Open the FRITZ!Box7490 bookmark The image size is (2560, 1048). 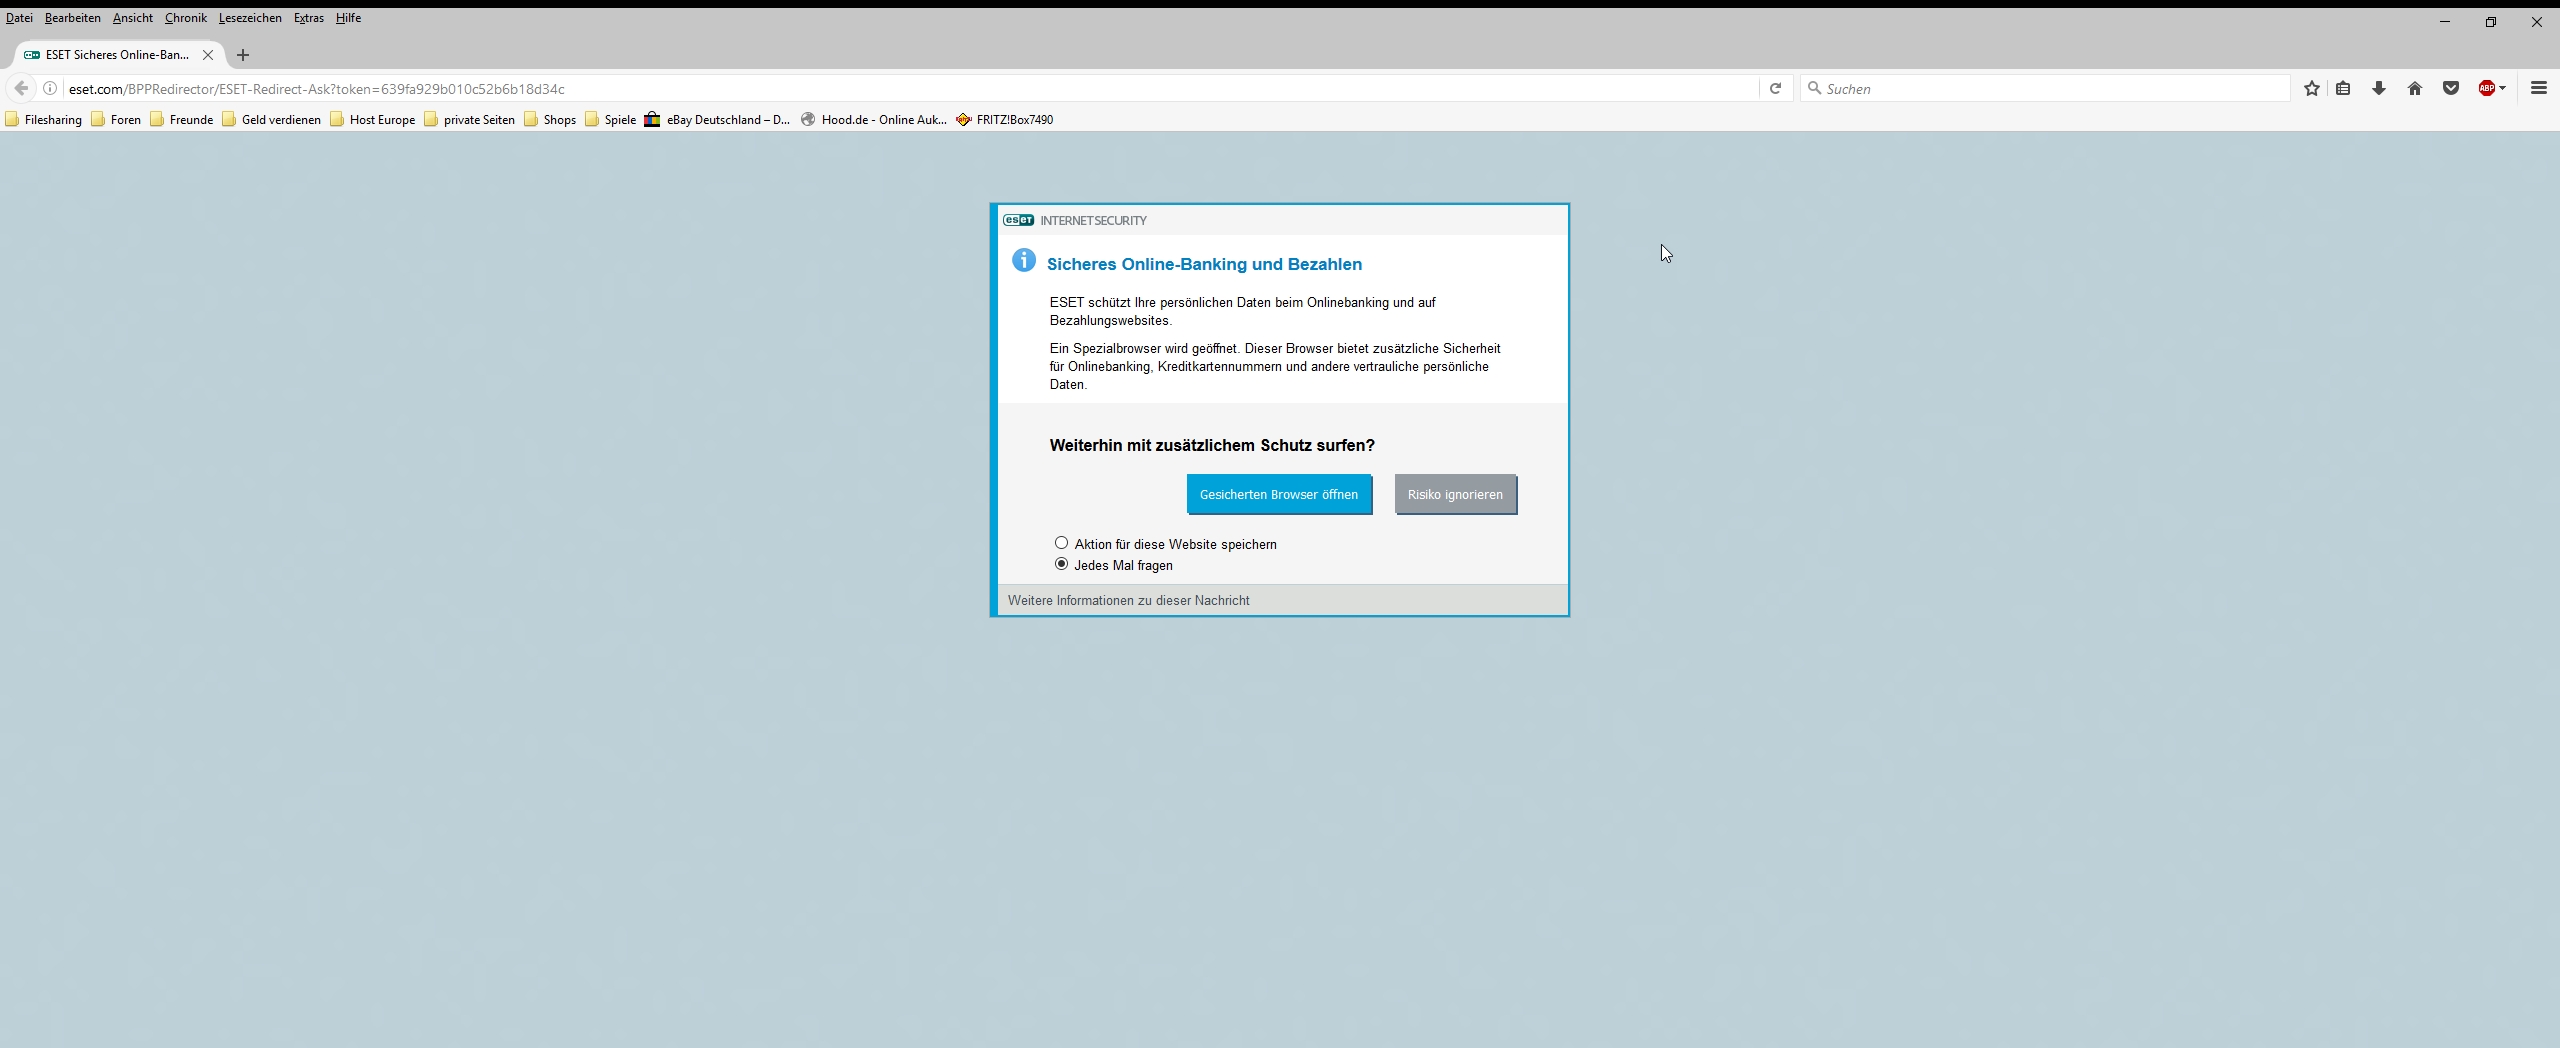coord(1004,119)
